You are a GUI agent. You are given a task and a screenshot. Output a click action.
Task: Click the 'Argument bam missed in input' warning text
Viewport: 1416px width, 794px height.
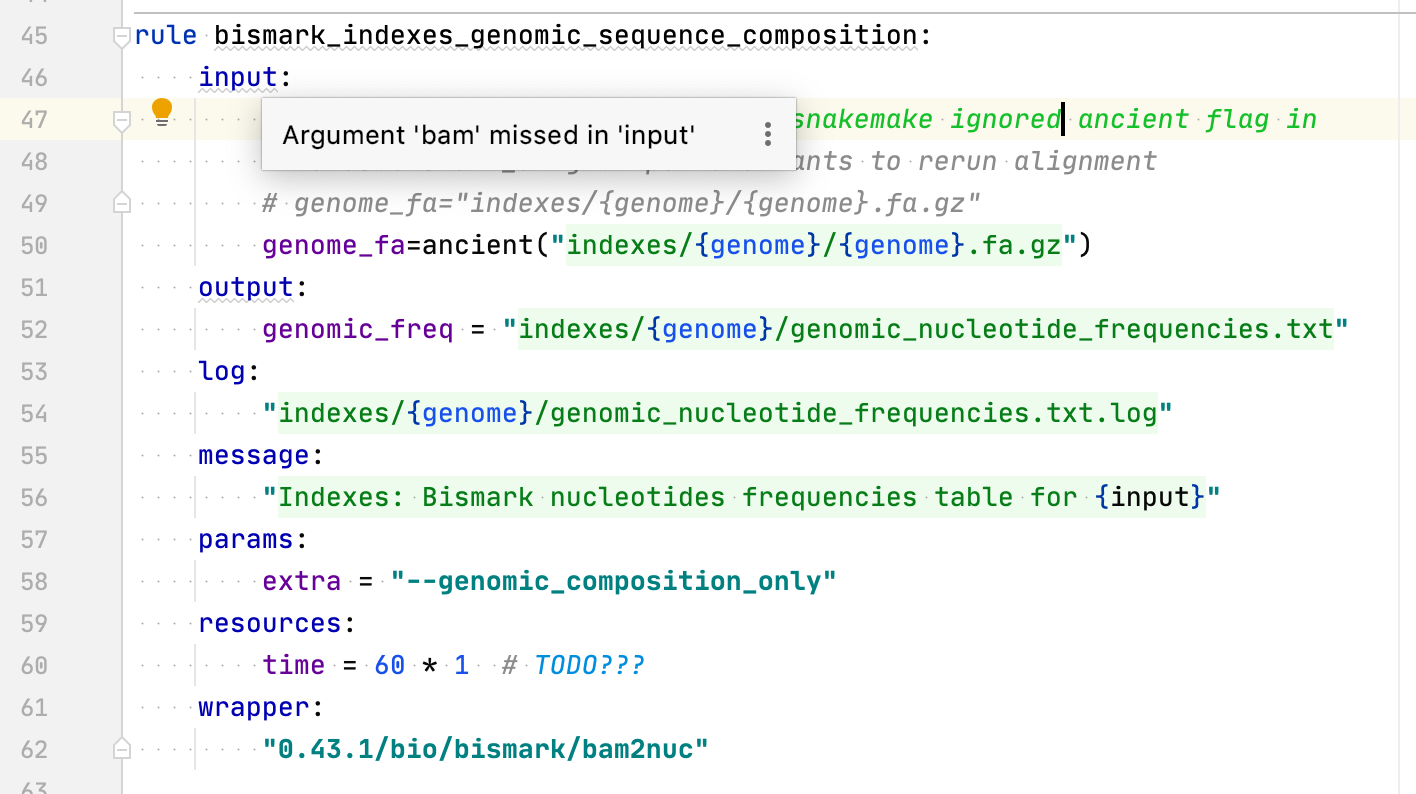tap(489, 135)
